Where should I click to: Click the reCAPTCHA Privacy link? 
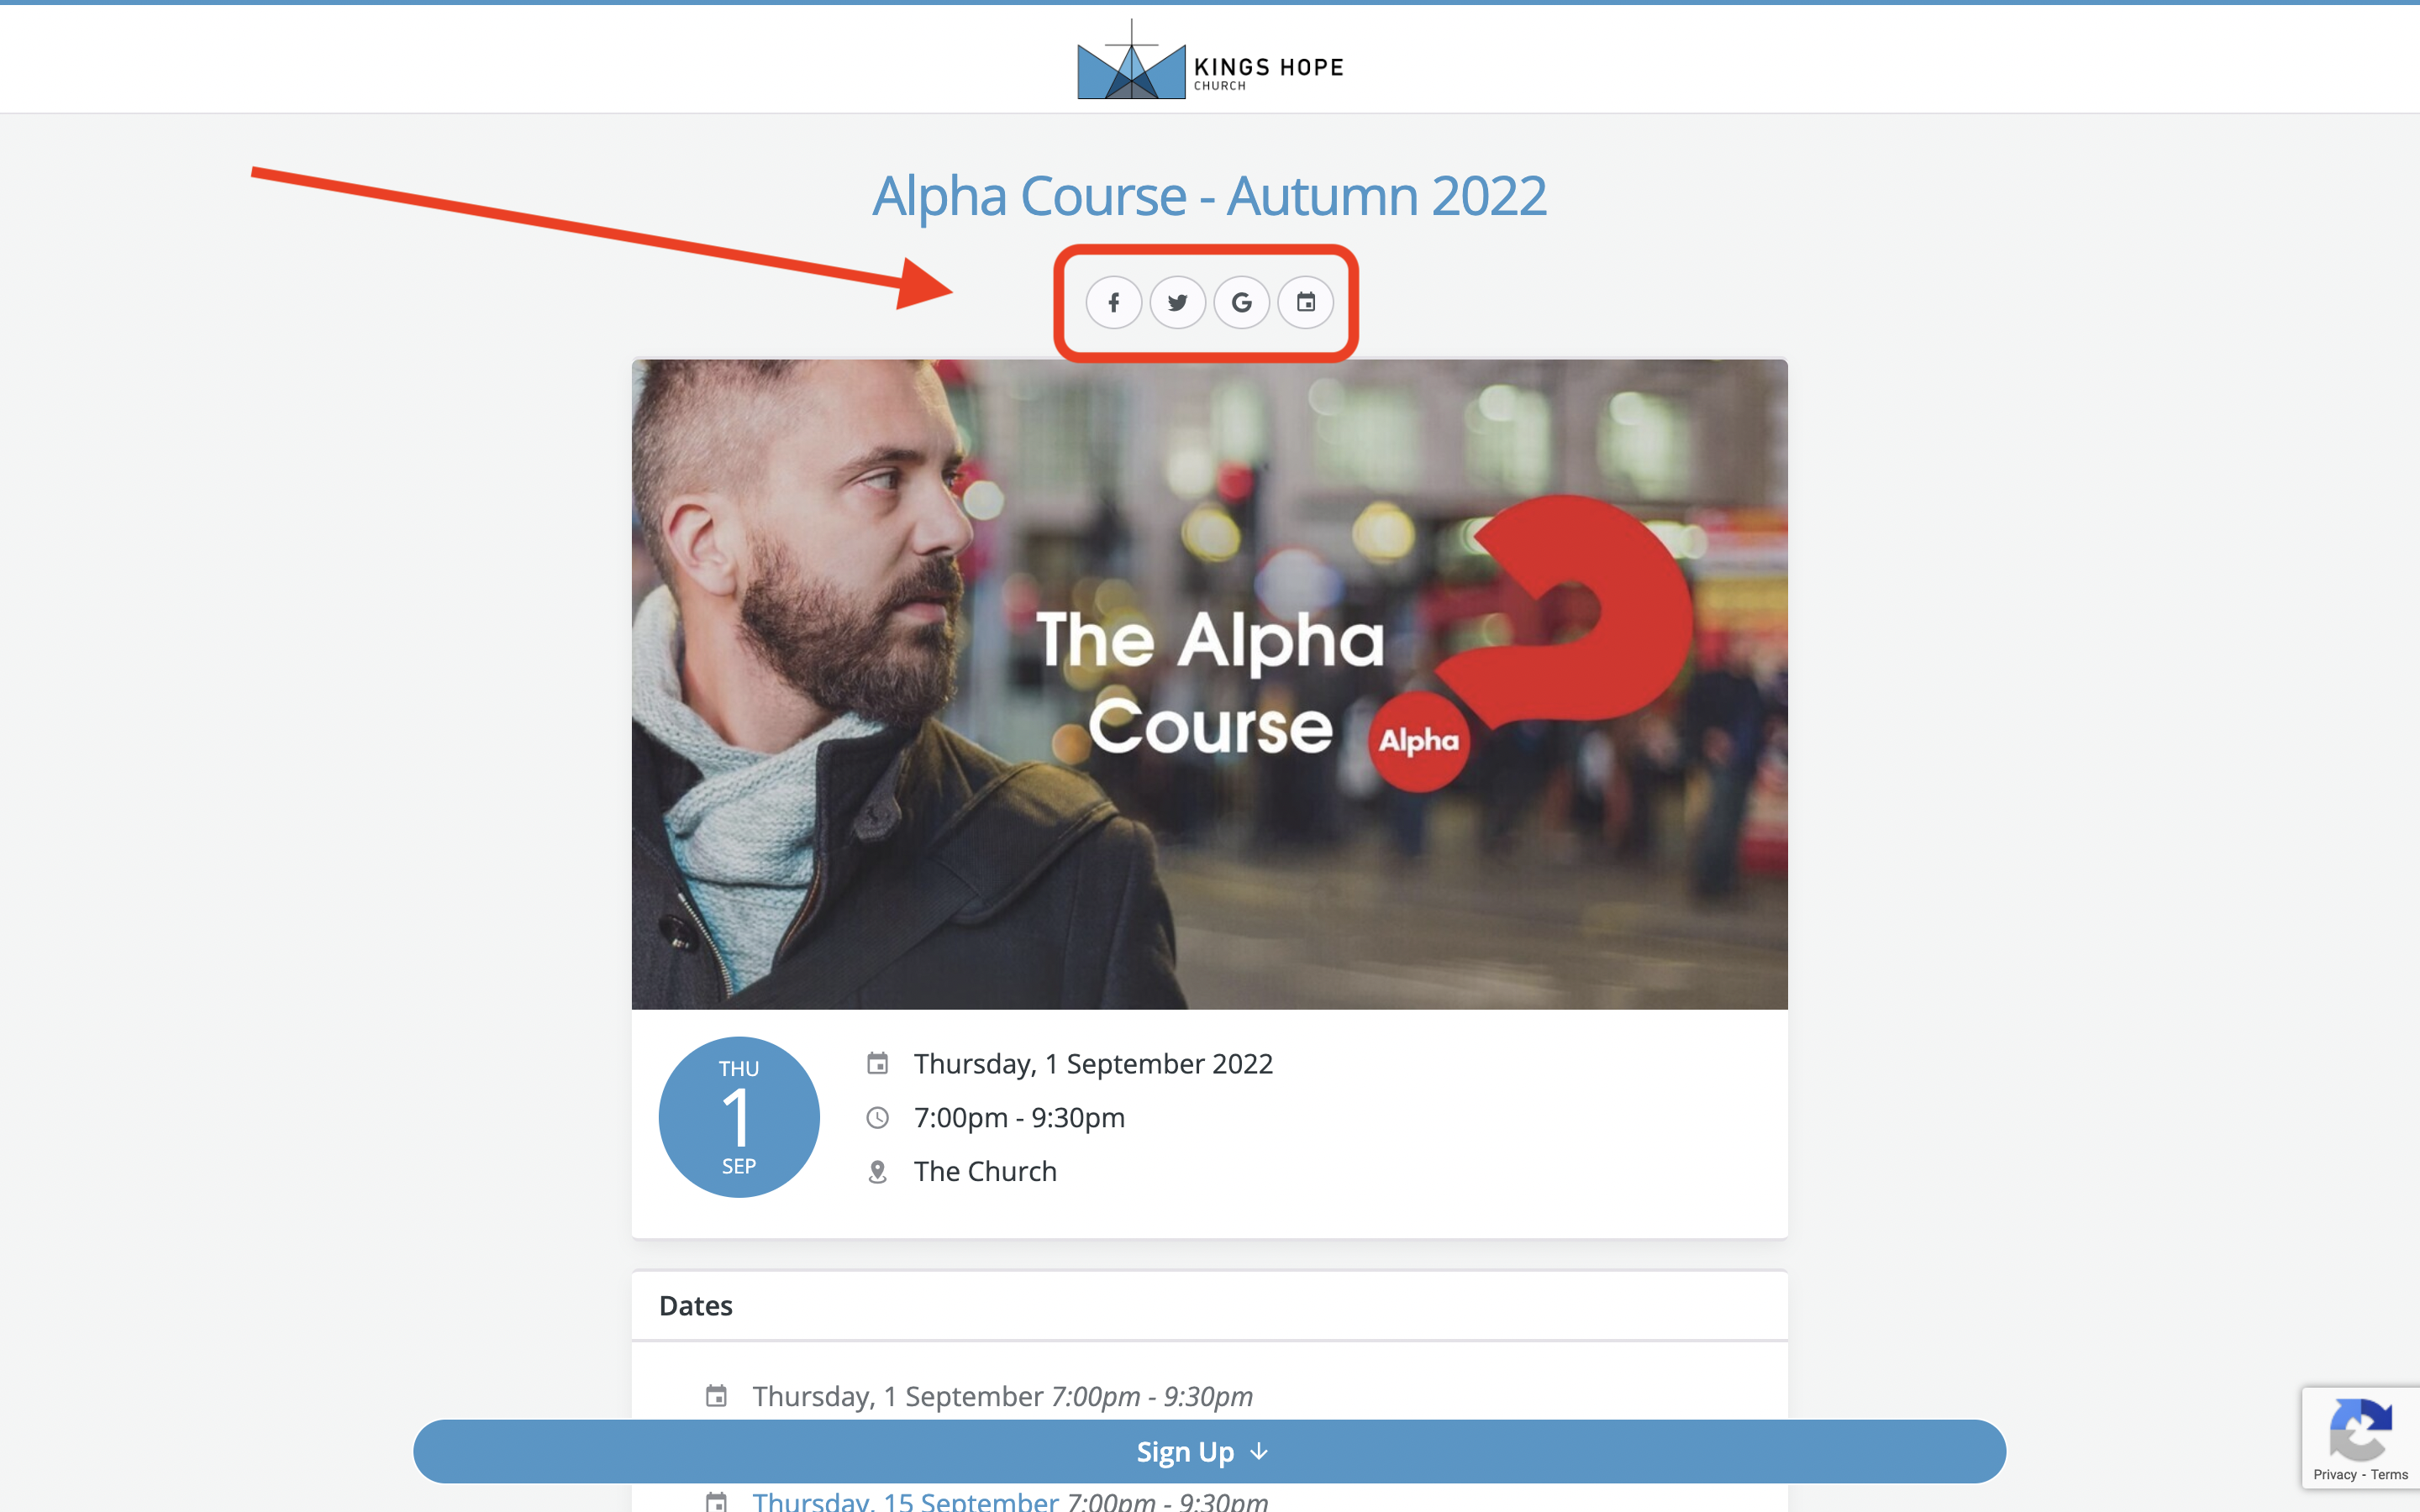[2334, 1474]
